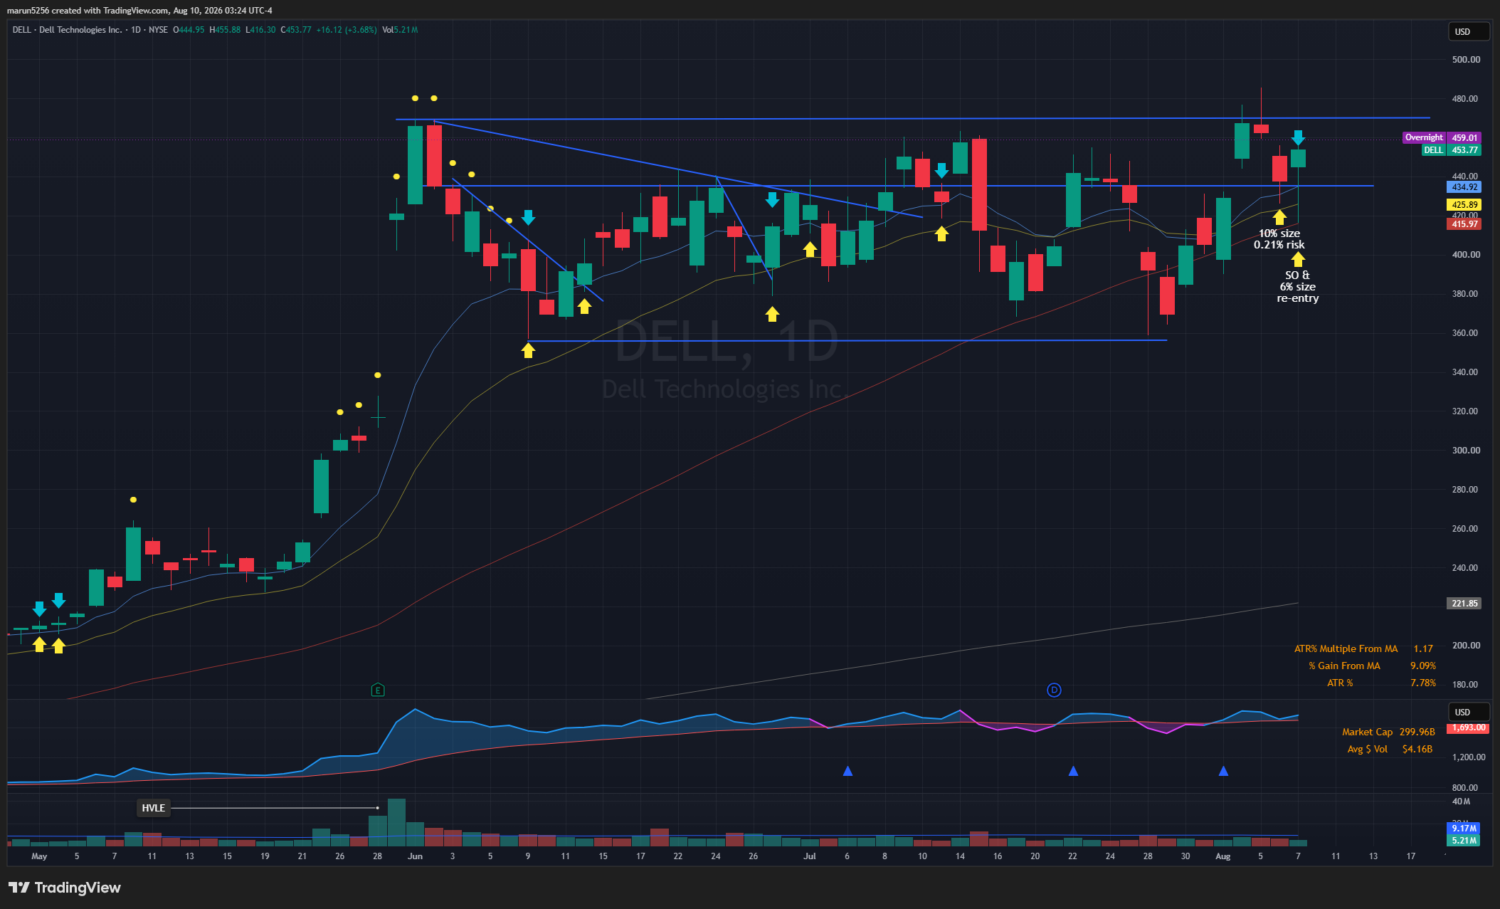Click the HVLE volume label
The width and height of the screenshot is (1500, 909).
153,808
